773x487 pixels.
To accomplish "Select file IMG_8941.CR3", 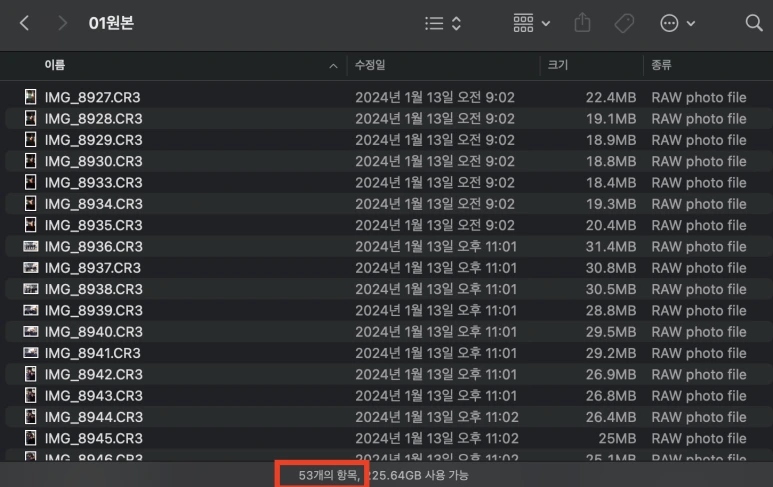I will 93,353.
